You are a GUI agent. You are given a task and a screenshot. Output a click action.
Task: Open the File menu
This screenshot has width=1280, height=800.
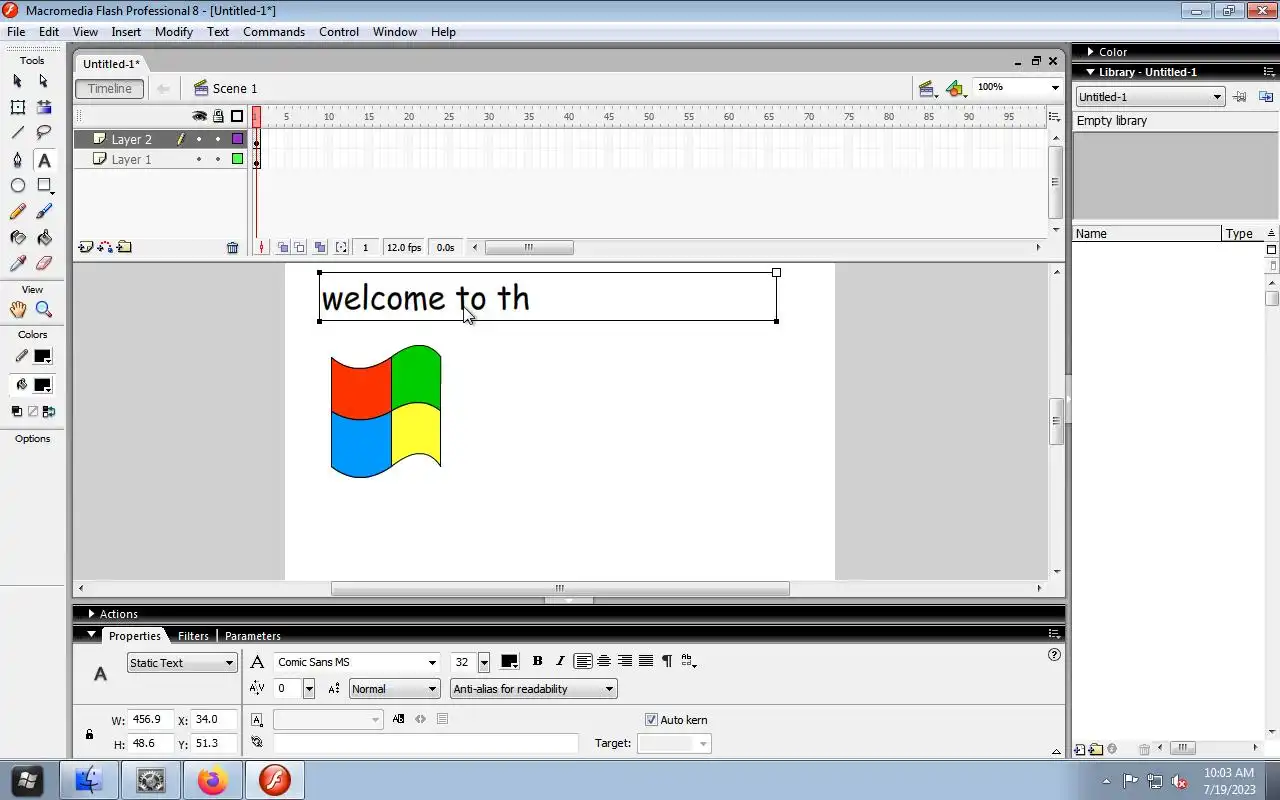[x=16, y=32]
